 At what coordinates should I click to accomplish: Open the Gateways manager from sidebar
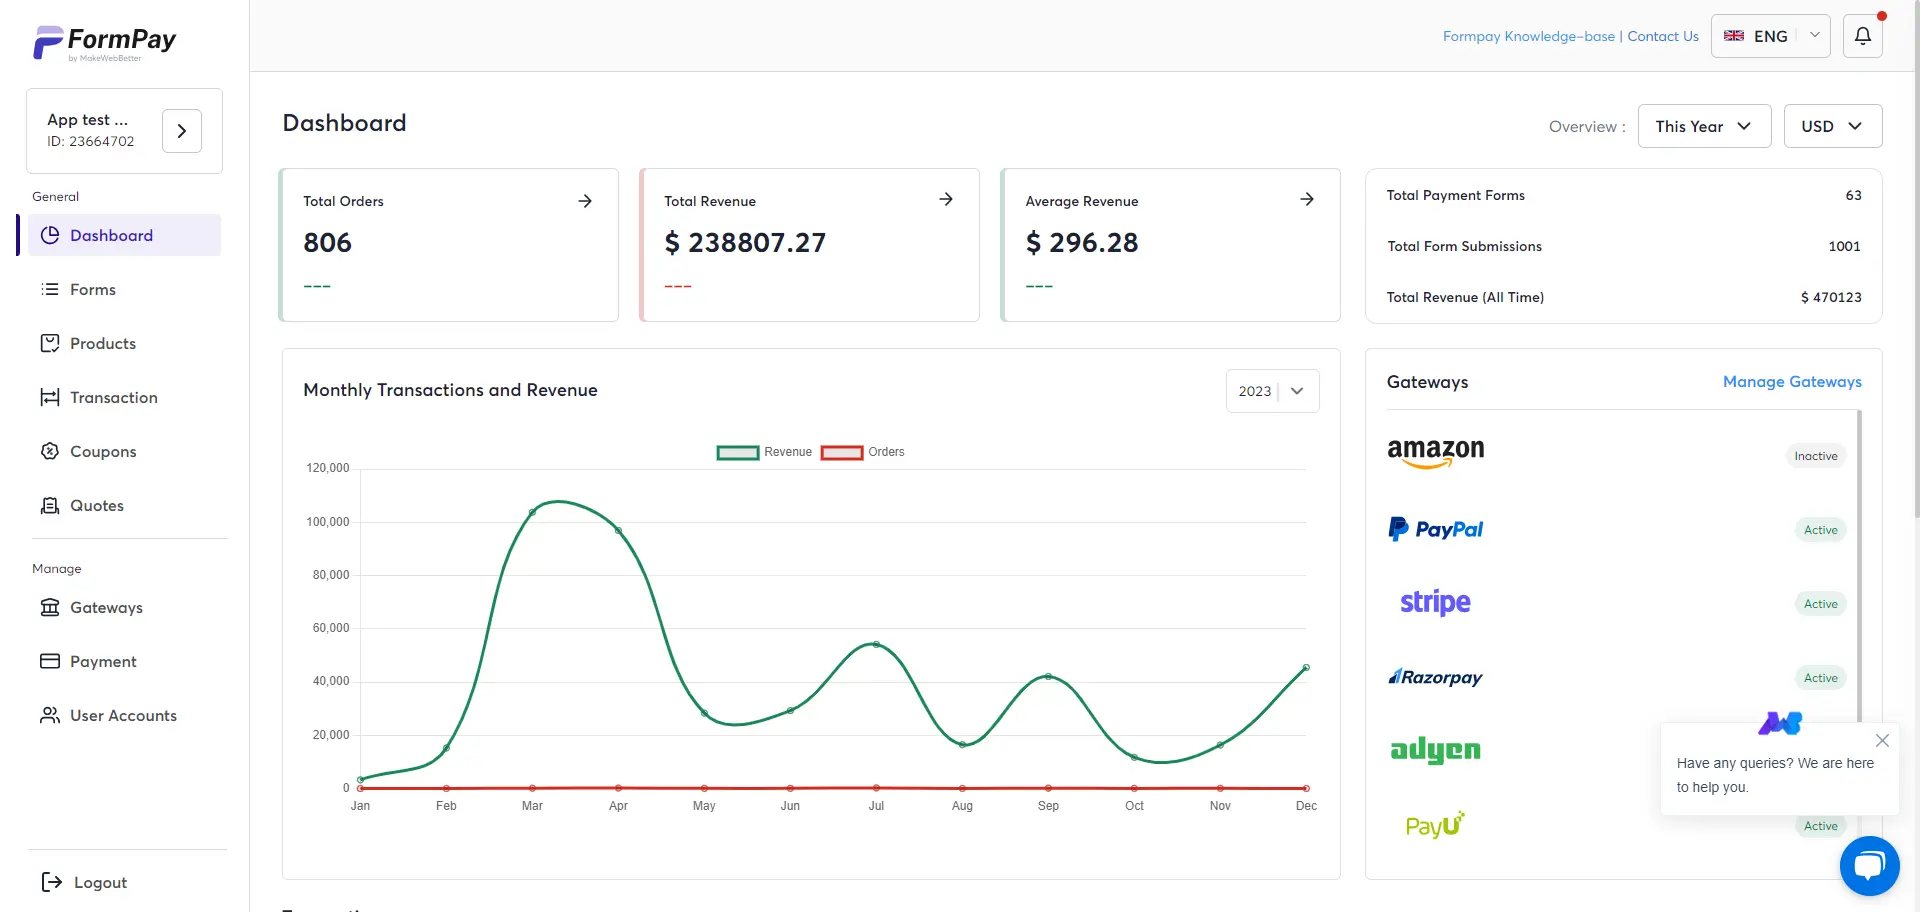106,607
